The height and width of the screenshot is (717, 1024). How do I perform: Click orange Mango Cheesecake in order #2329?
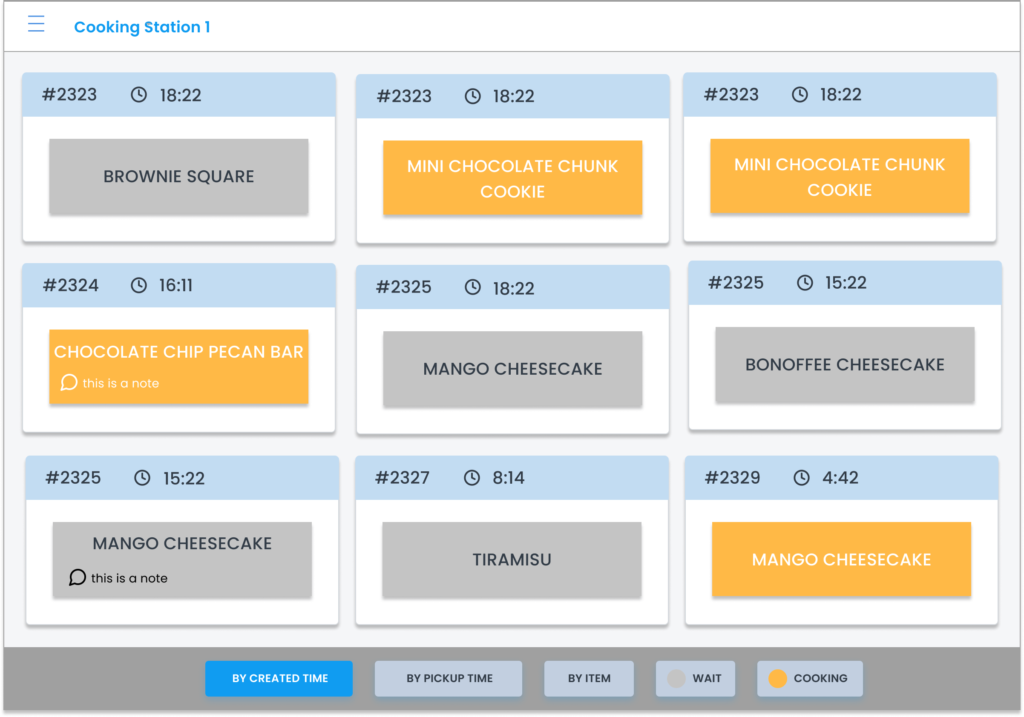841,560
